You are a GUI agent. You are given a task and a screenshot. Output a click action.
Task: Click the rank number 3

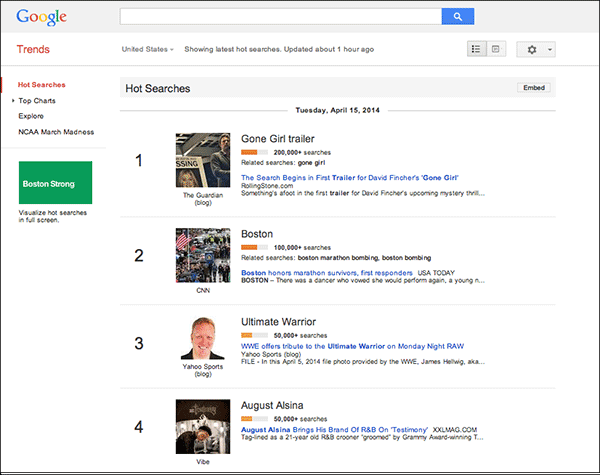point(139,343)
